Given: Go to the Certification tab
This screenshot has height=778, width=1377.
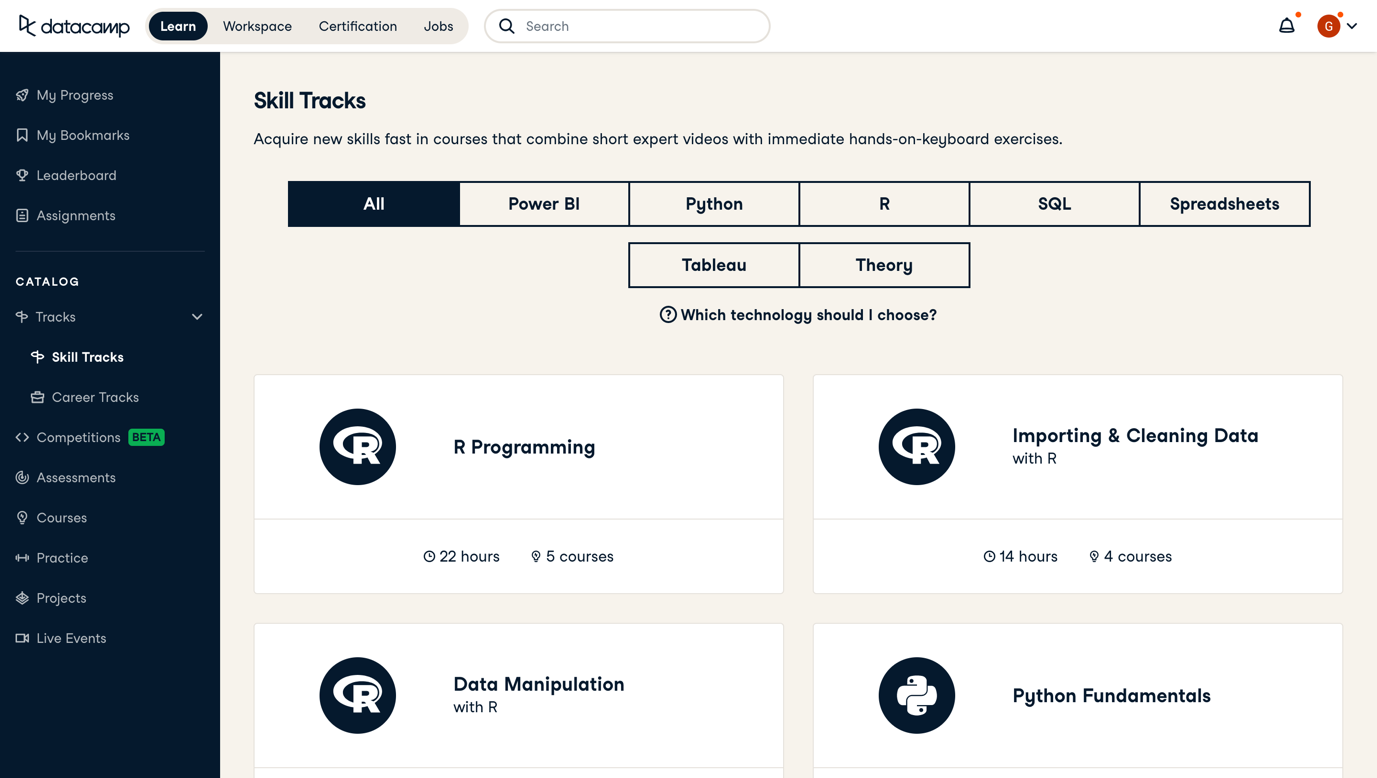Looking at the screenshot, I should point(358,26).
